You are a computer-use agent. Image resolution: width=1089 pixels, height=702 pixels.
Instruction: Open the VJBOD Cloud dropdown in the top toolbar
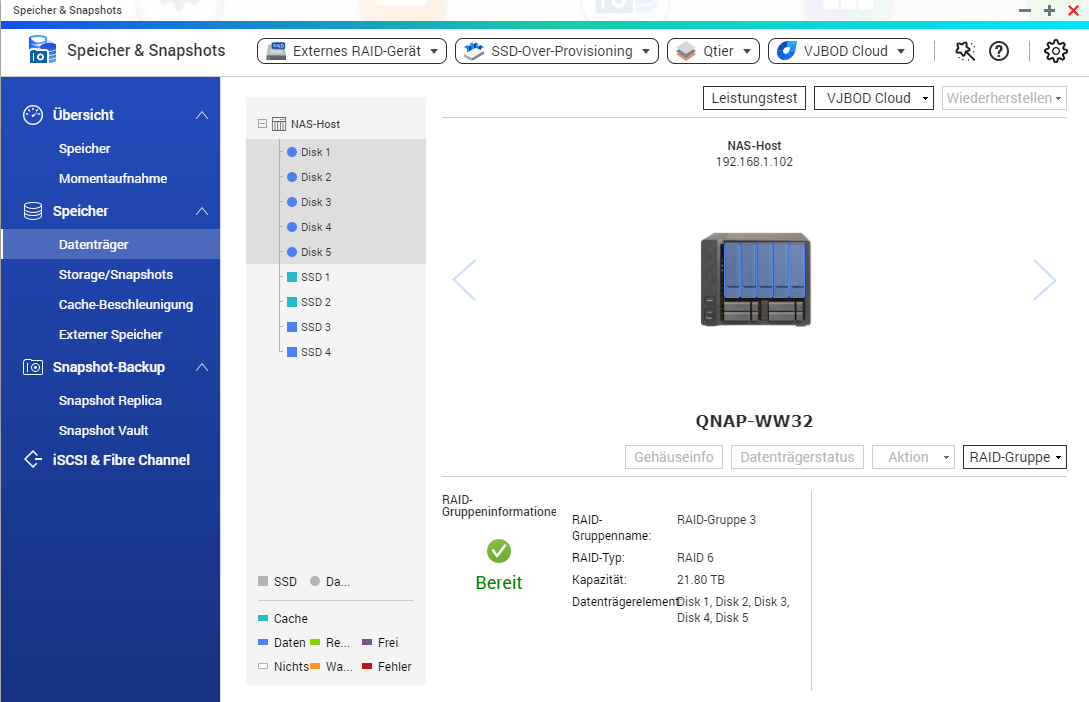(840, 51)
